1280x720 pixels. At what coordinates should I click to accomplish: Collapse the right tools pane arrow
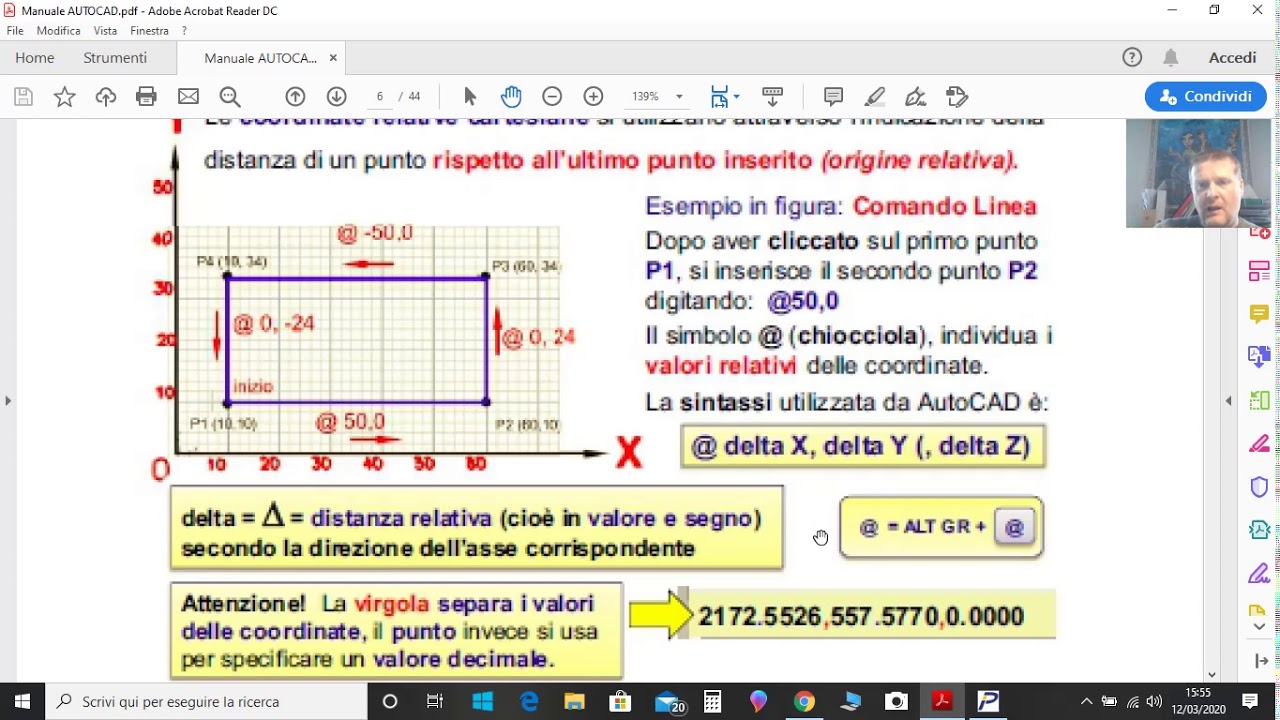pos(1228,401)
